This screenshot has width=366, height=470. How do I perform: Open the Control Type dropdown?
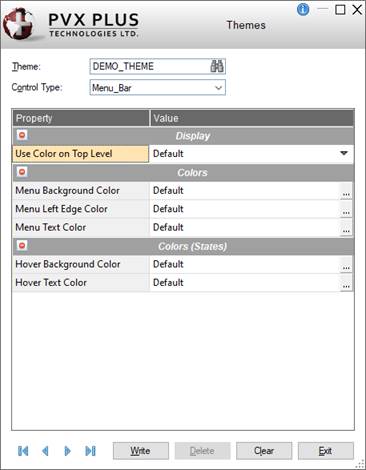pyautogui.click(x=158, y=88)
